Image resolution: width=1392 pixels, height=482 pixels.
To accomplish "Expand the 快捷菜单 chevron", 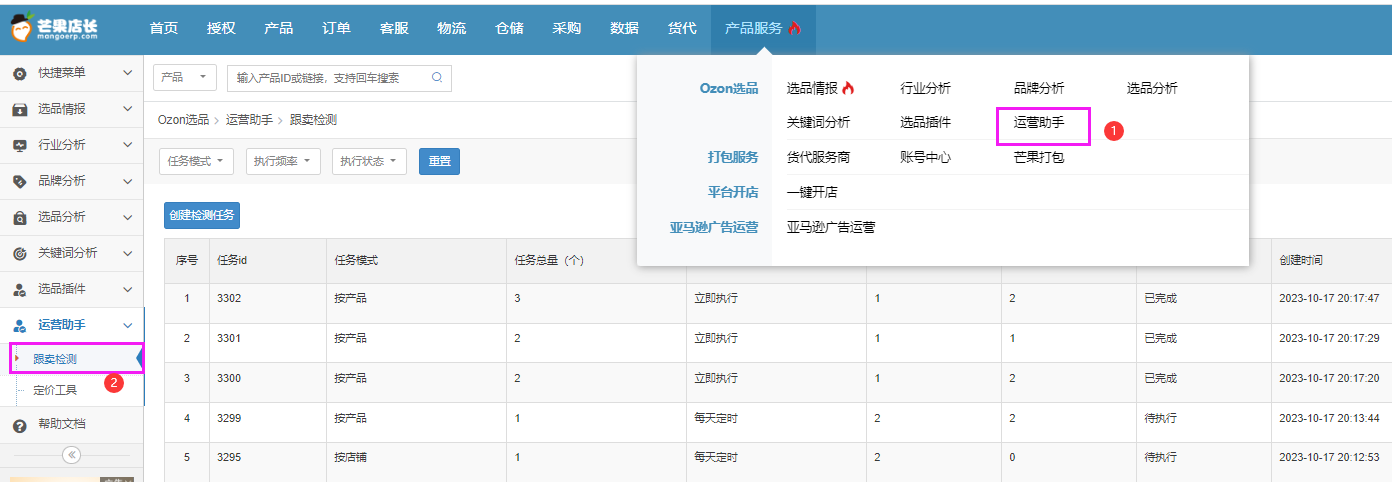I will pyautogui.click(x=127, y=73).
